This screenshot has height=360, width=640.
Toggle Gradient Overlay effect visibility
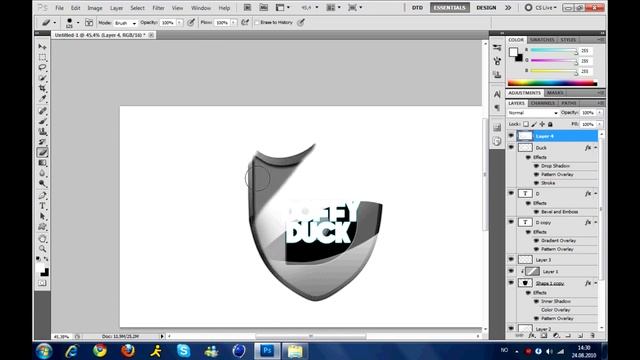click(536, 241)
